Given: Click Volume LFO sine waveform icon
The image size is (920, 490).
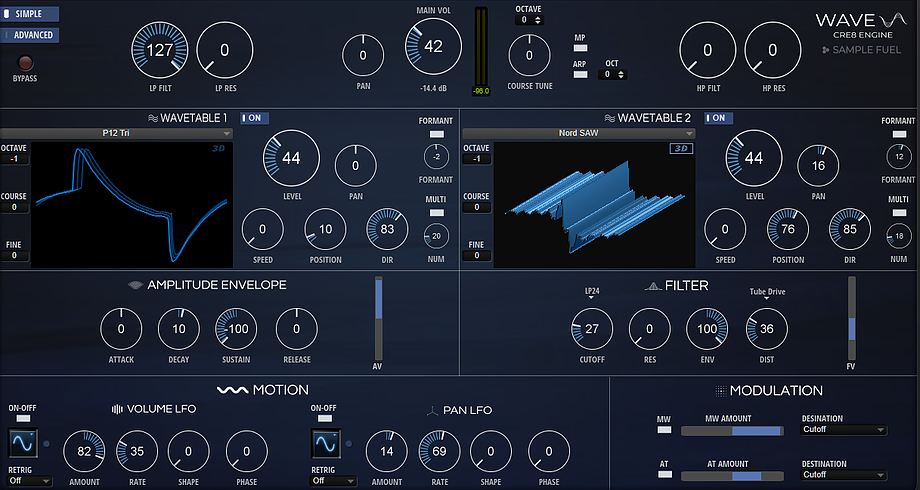Looking at the screenshot, I should pyautogui.click(x=23, y=444).
